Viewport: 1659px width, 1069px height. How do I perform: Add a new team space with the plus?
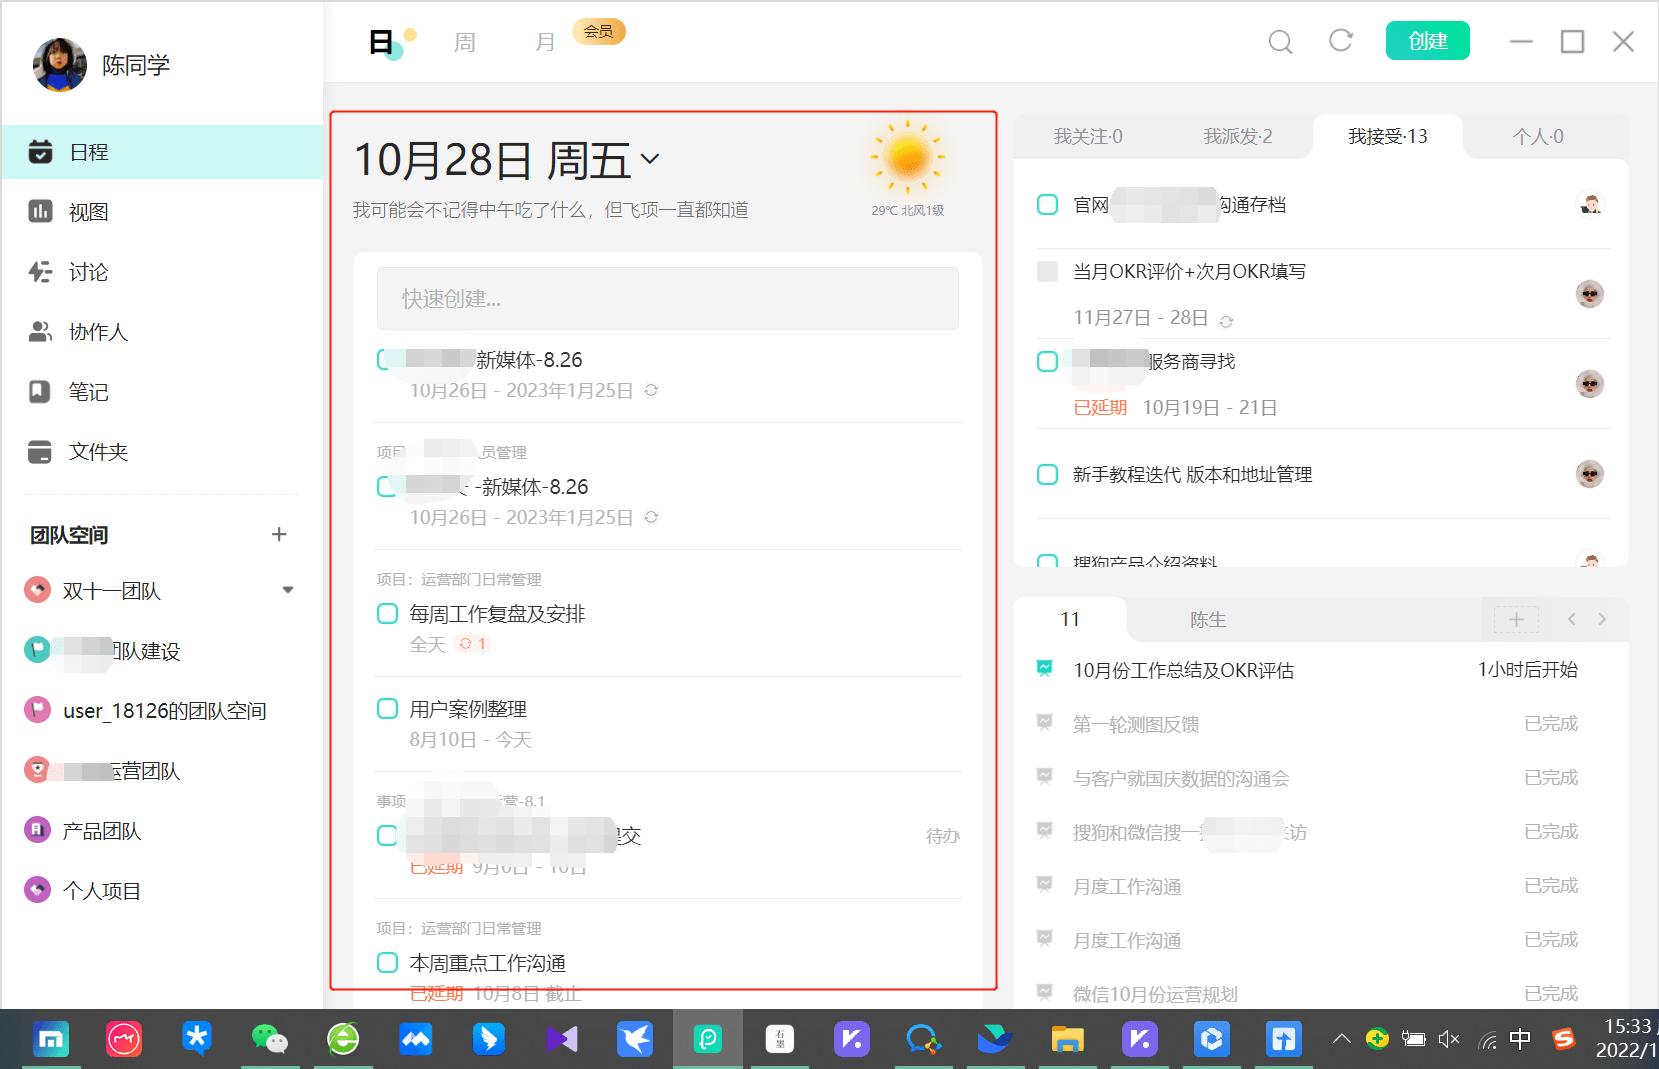click(280, 535)
